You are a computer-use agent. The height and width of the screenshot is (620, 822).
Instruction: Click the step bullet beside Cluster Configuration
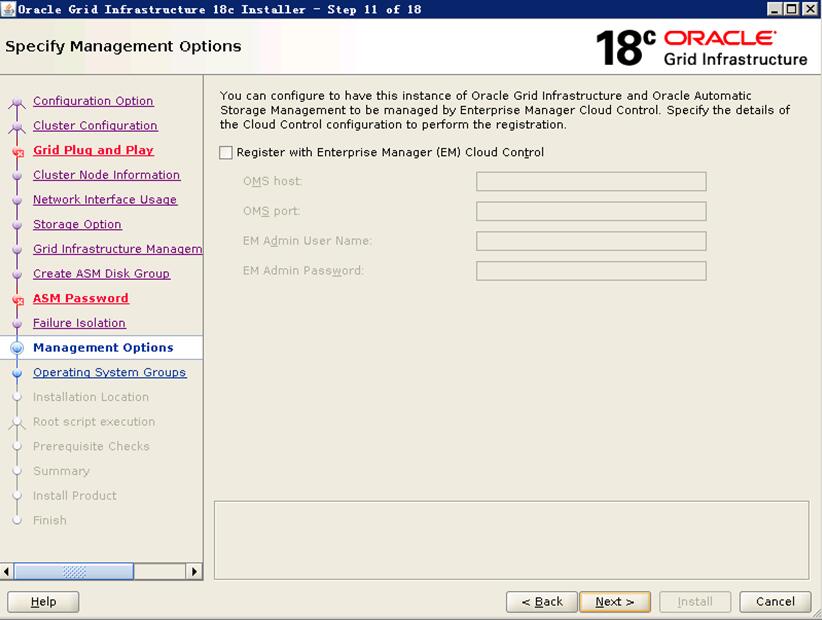point(17,126)
